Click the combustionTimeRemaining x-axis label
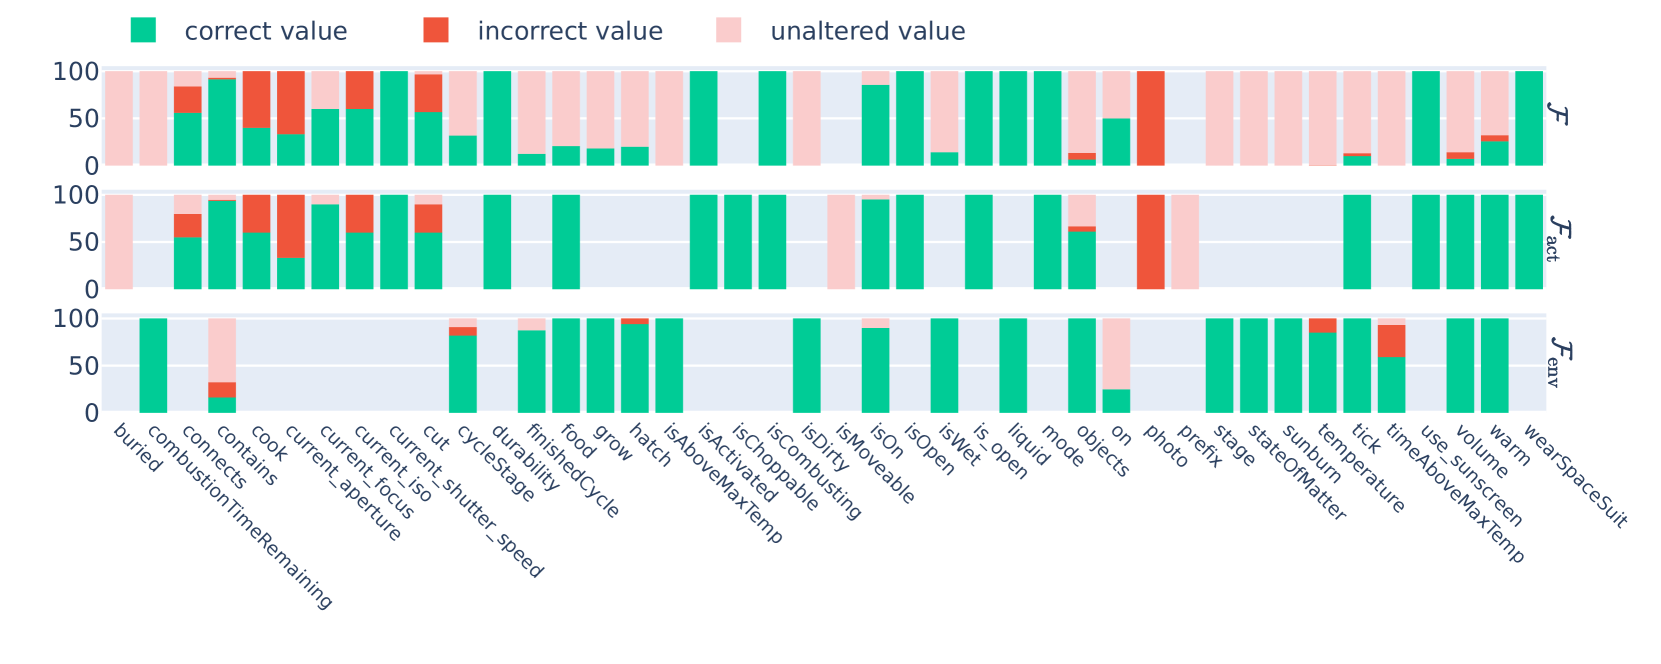1661x664 pixels. 239,516
